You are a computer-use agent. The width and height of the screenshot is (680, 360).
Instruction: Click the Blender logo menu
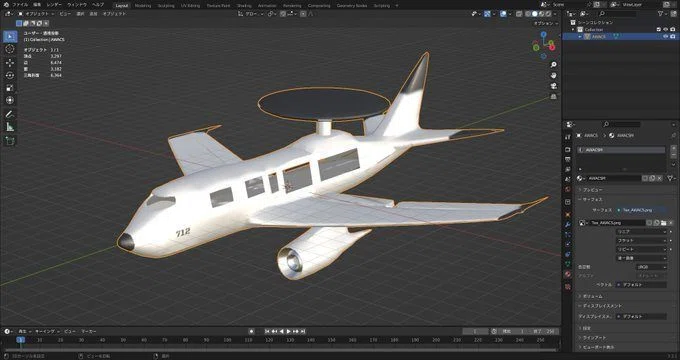7,5
